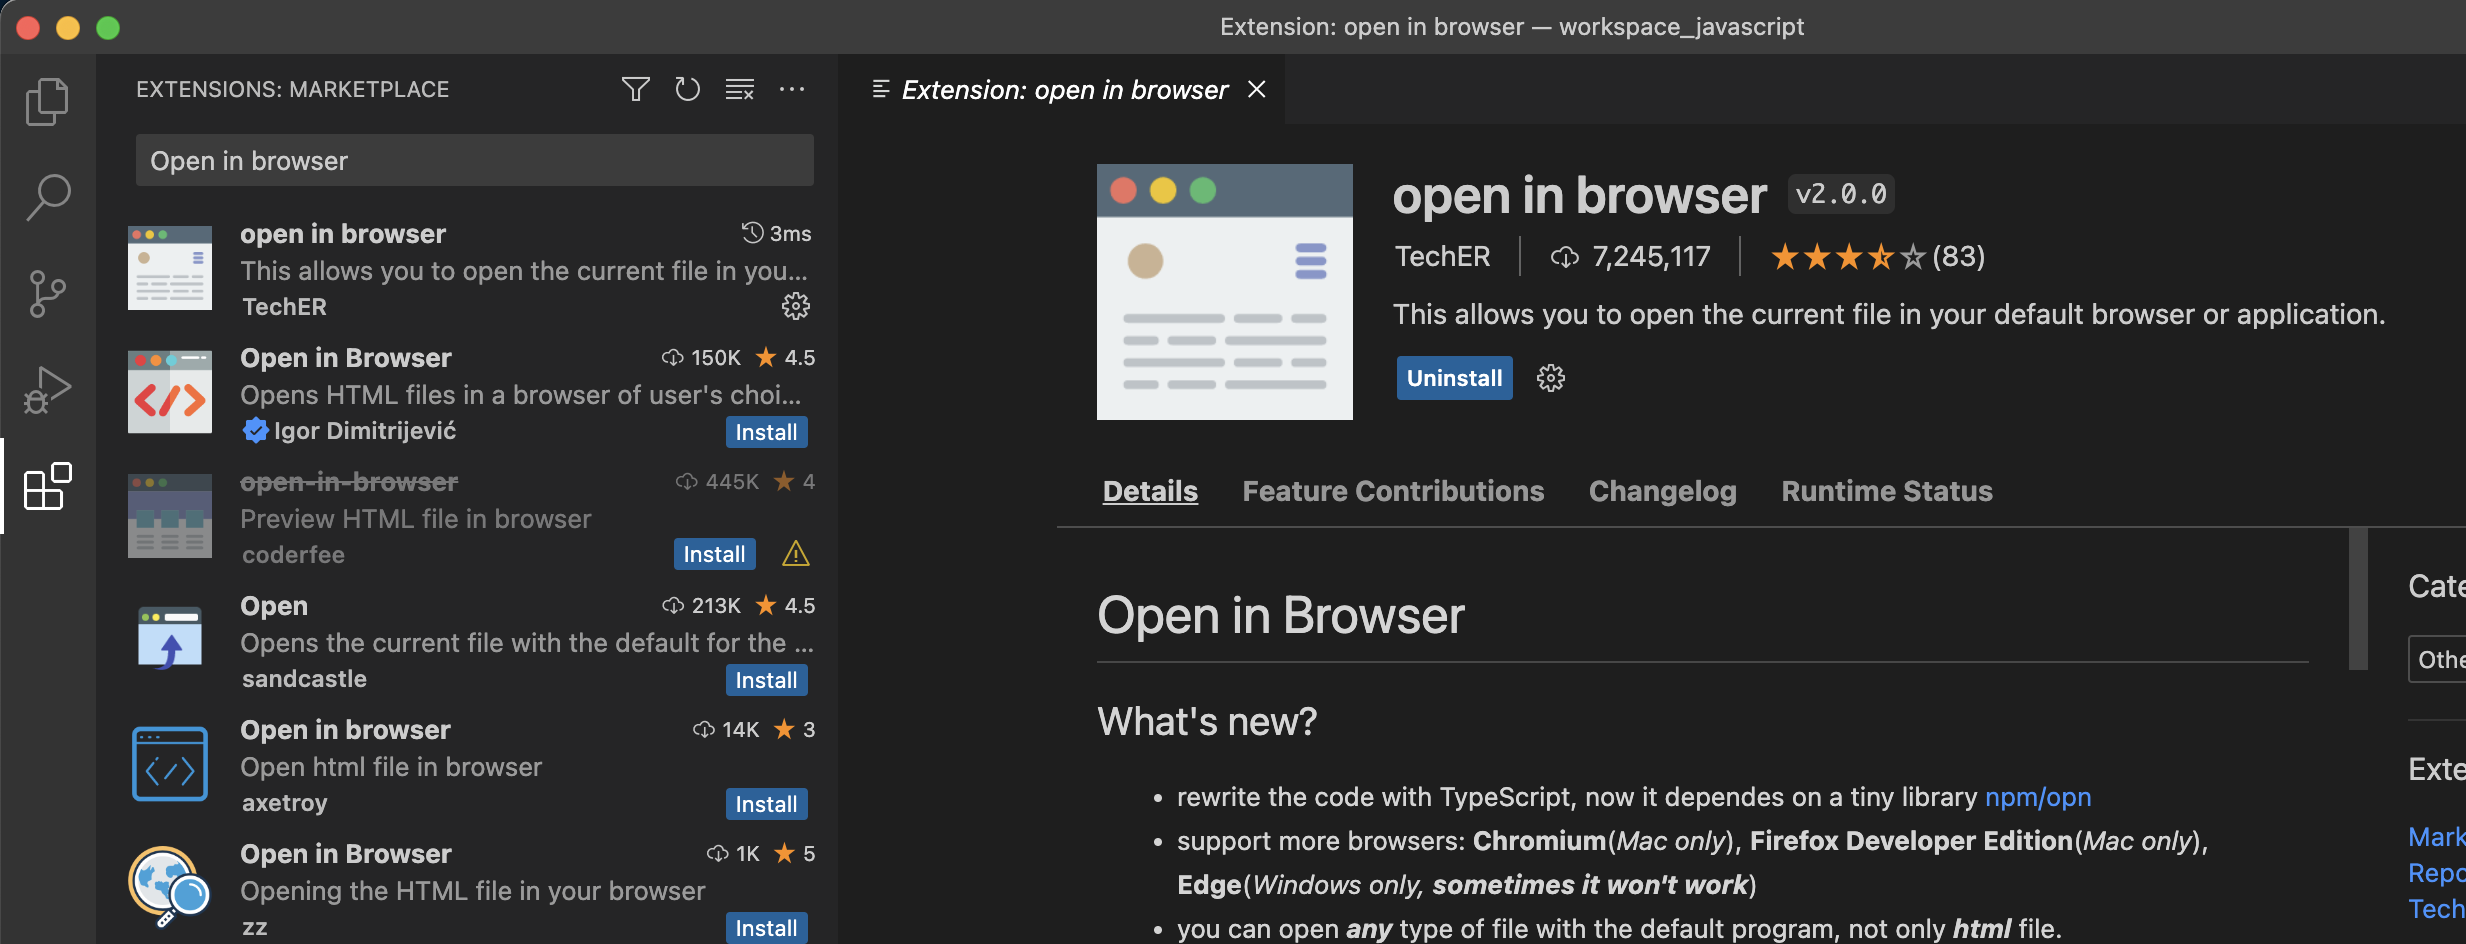Click the verified badge by Igor Dimitrijević
This screenshot has height=944, width=2466.
pos(256,430)
